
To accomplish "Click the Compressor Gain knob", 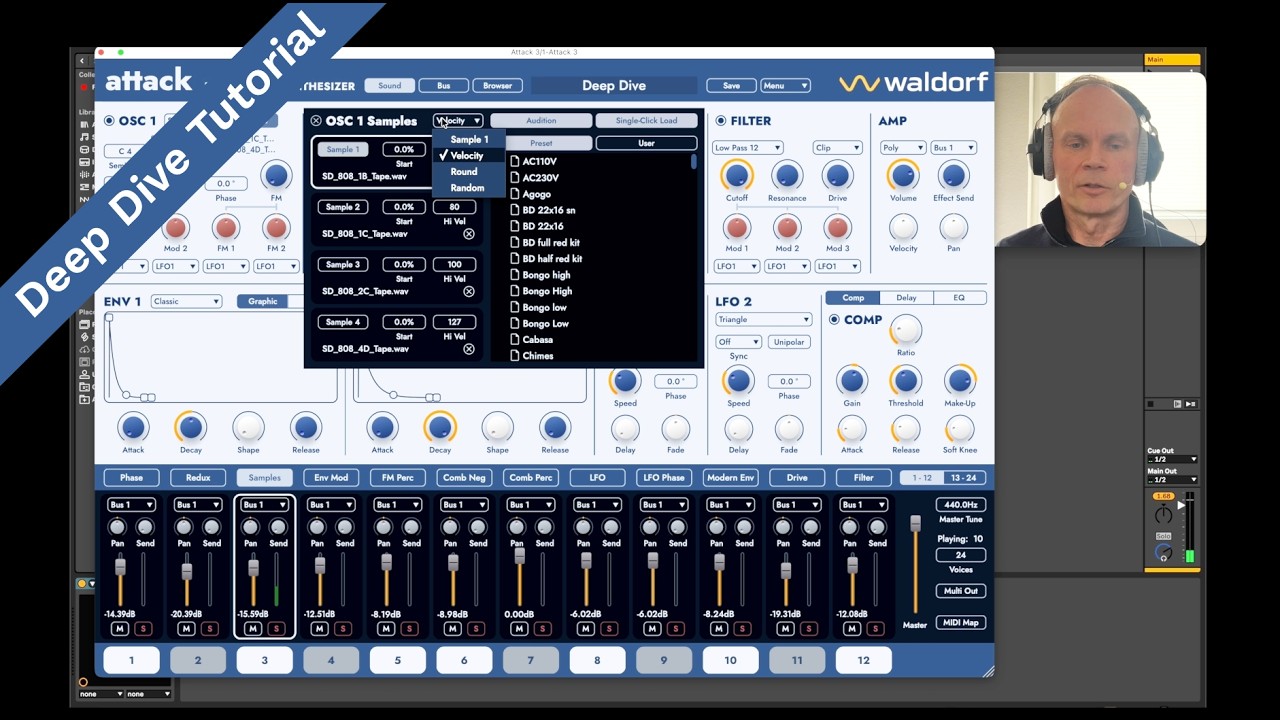I will pos(852,380).
